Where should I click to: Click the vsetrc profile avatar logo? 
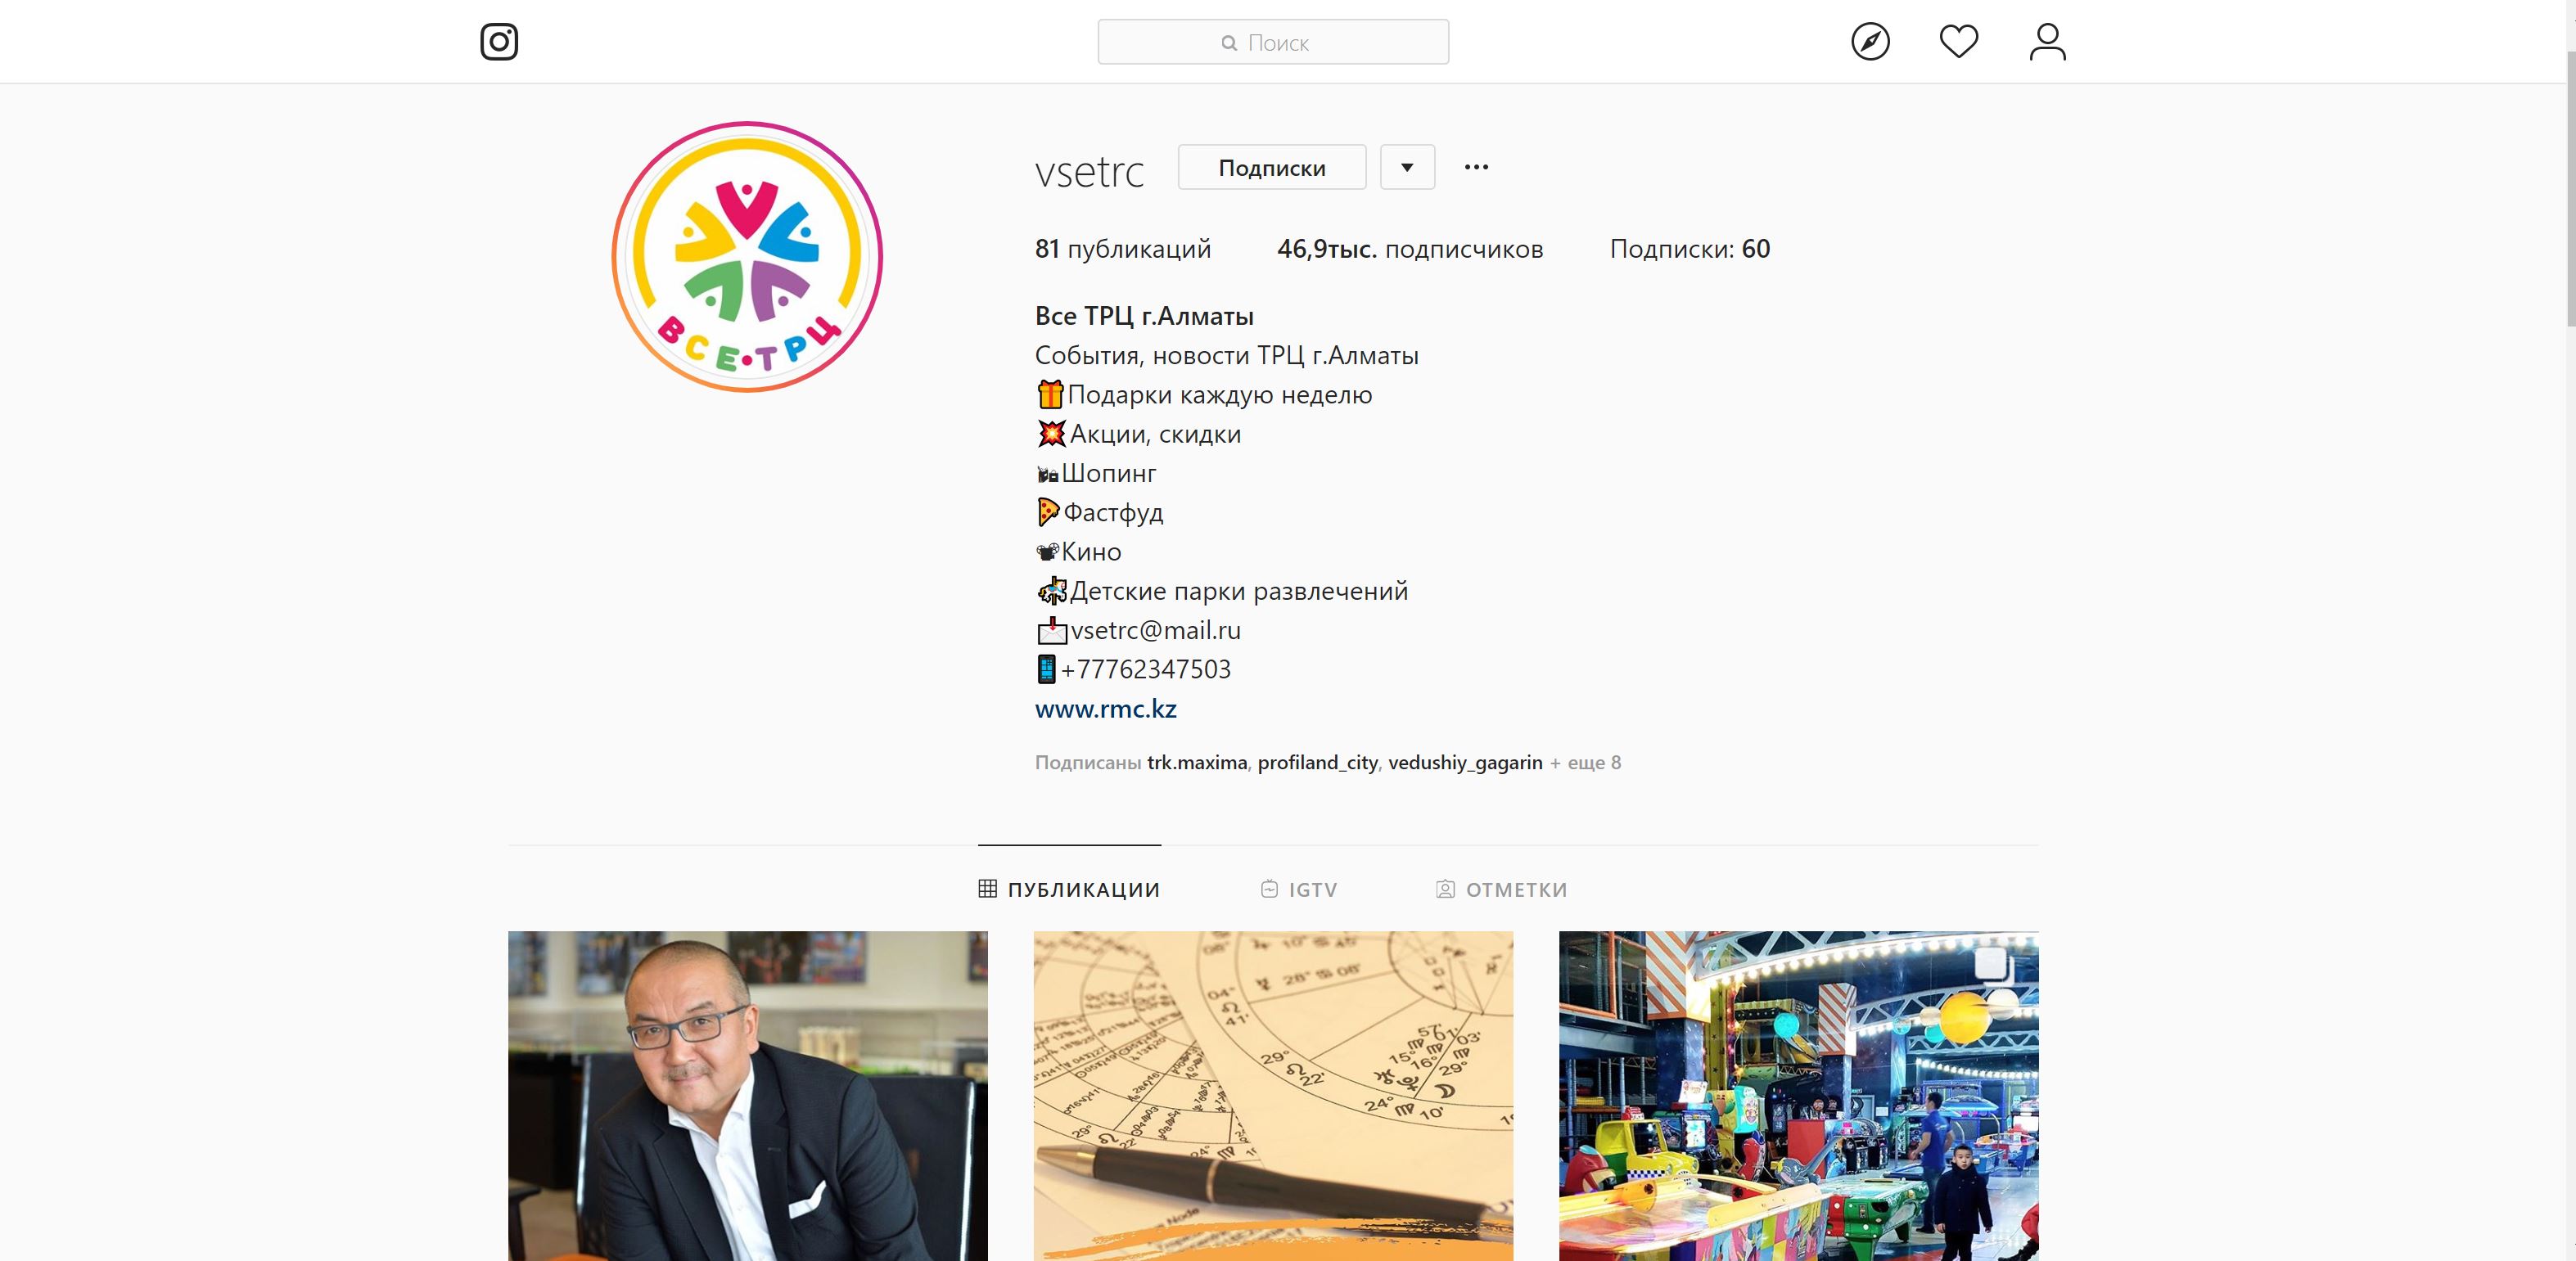747,257
